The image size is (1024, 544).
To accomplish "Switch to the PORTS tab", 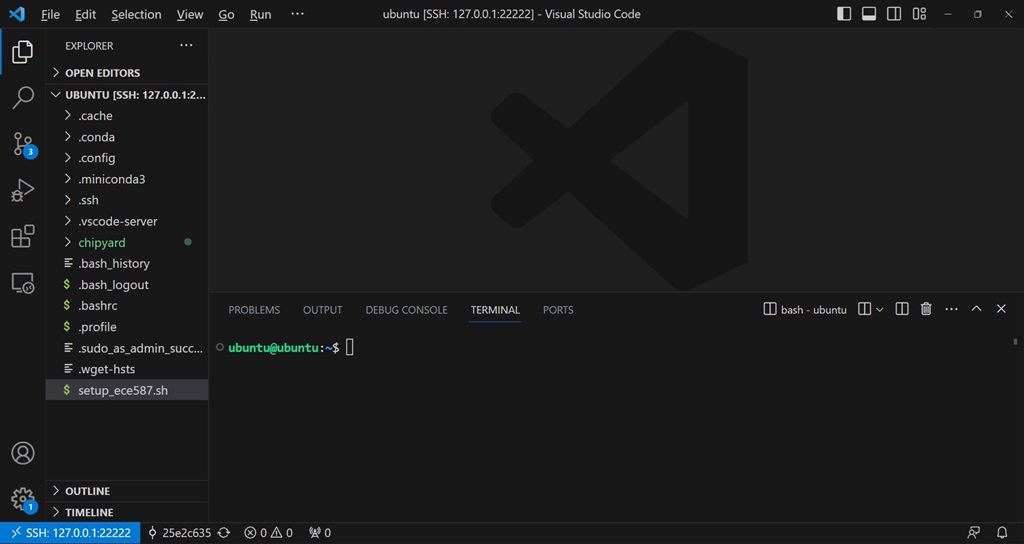I will click(558, 310).
